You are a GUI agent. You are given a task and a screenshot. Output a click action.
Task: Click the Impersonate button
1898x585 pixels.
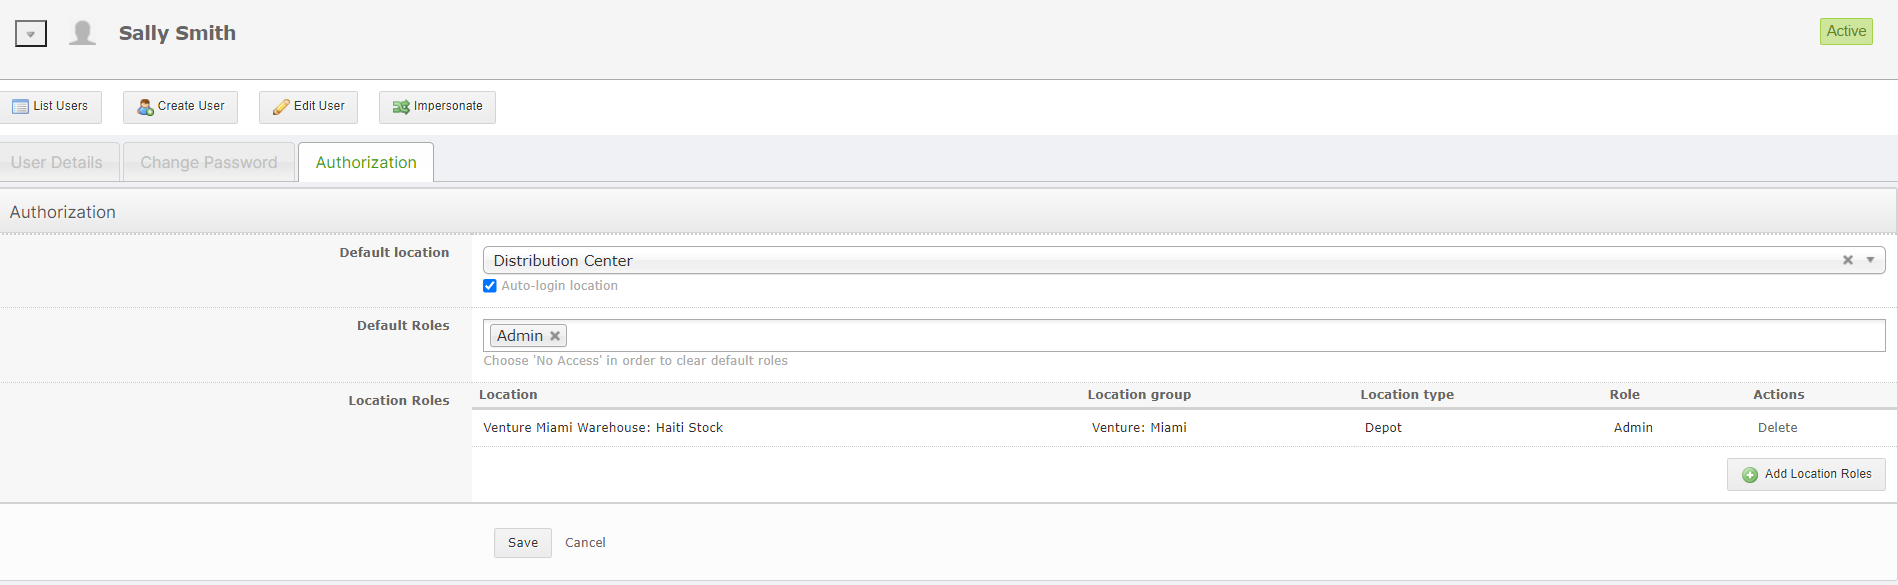tap(437, 107)
